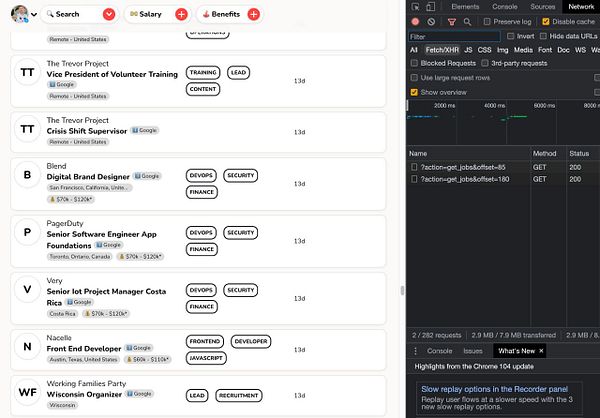600x418 pixels.
Task: Click the Nacelle N logo
Action: [x=27, y=347]
